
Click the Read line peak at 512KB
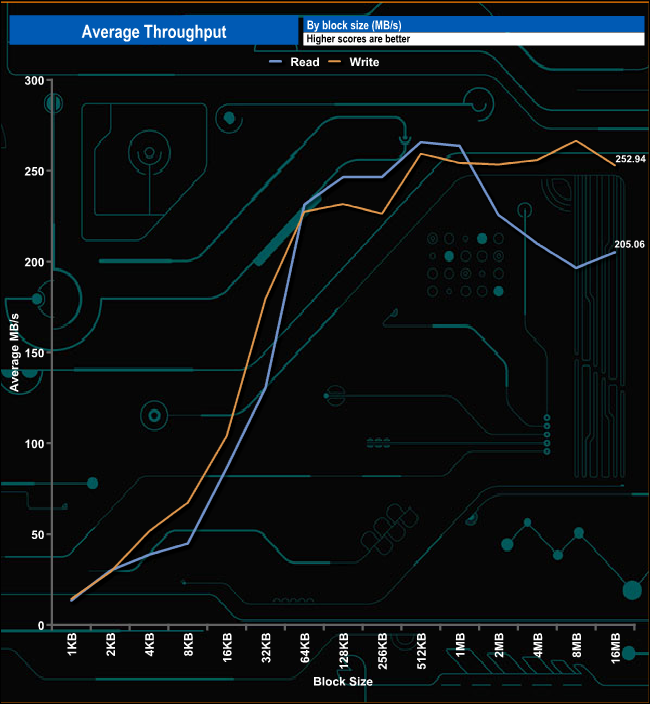[421, 142]
